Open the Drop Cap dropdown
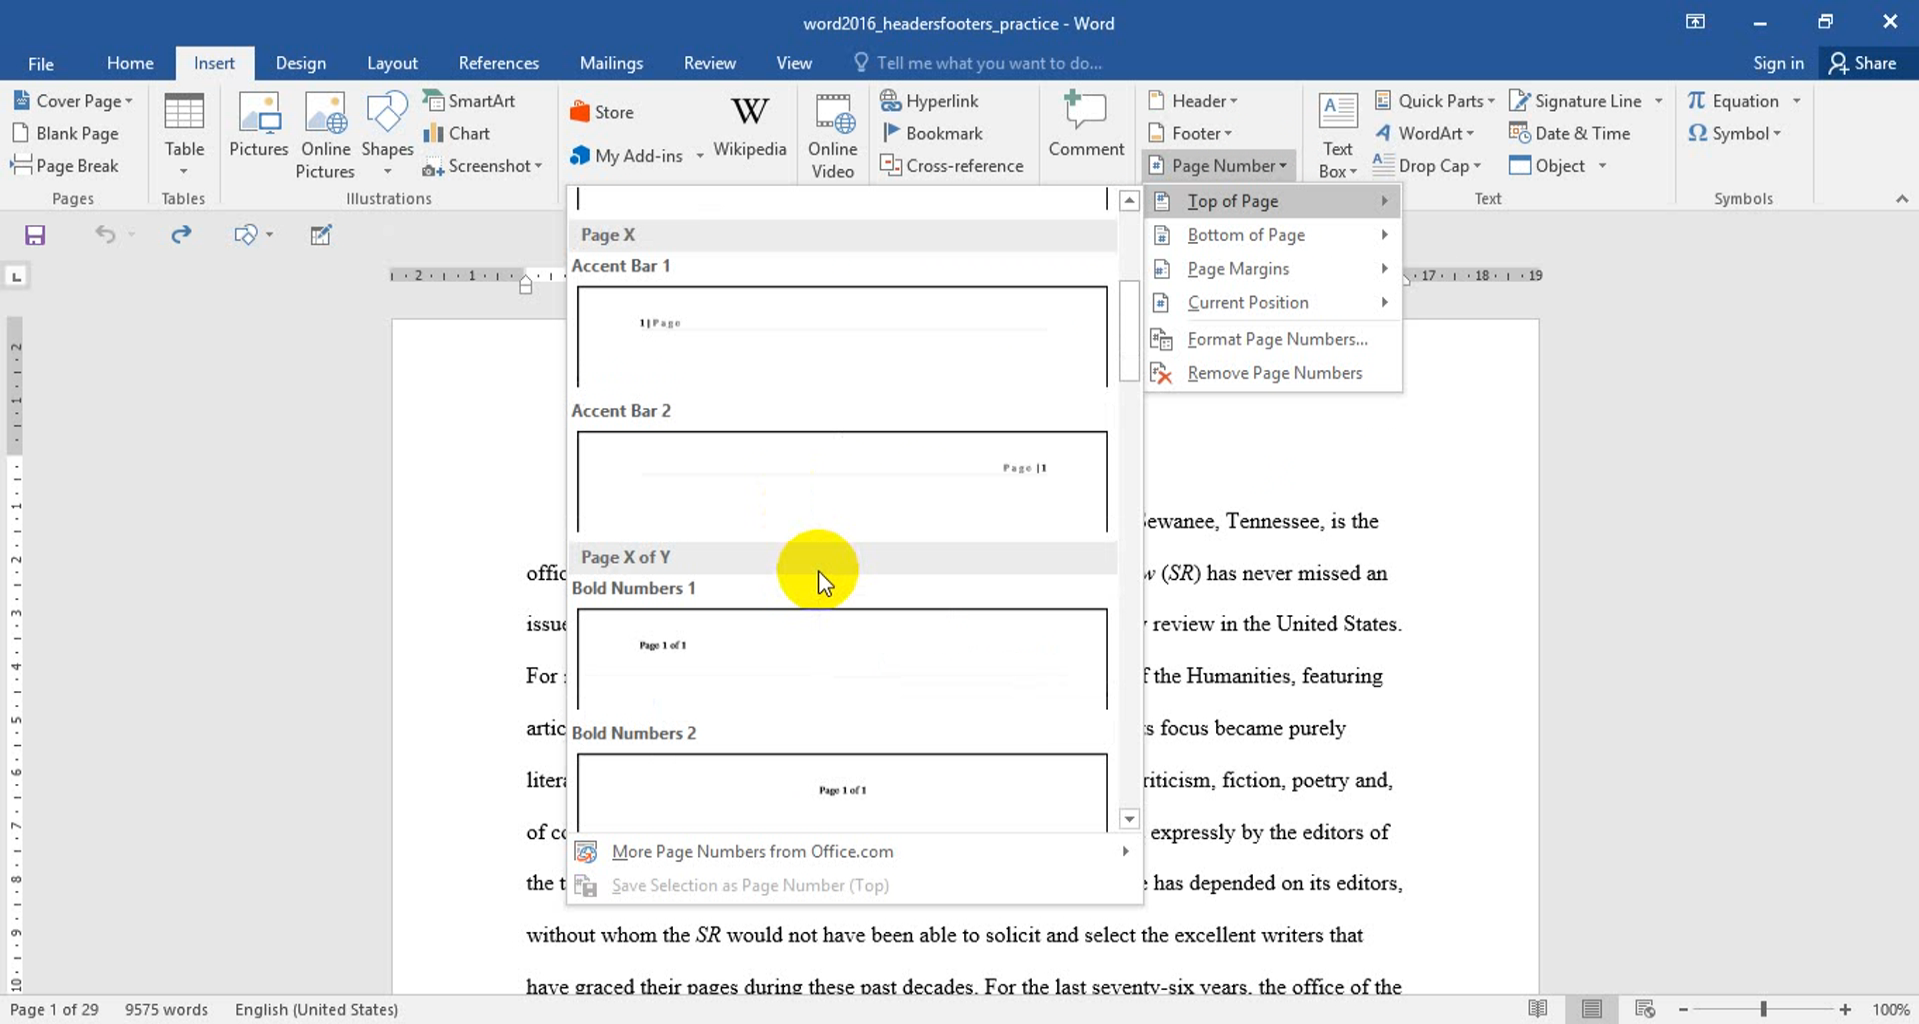This screenshot has height=1024, width=1919. tap(1427, 166)
